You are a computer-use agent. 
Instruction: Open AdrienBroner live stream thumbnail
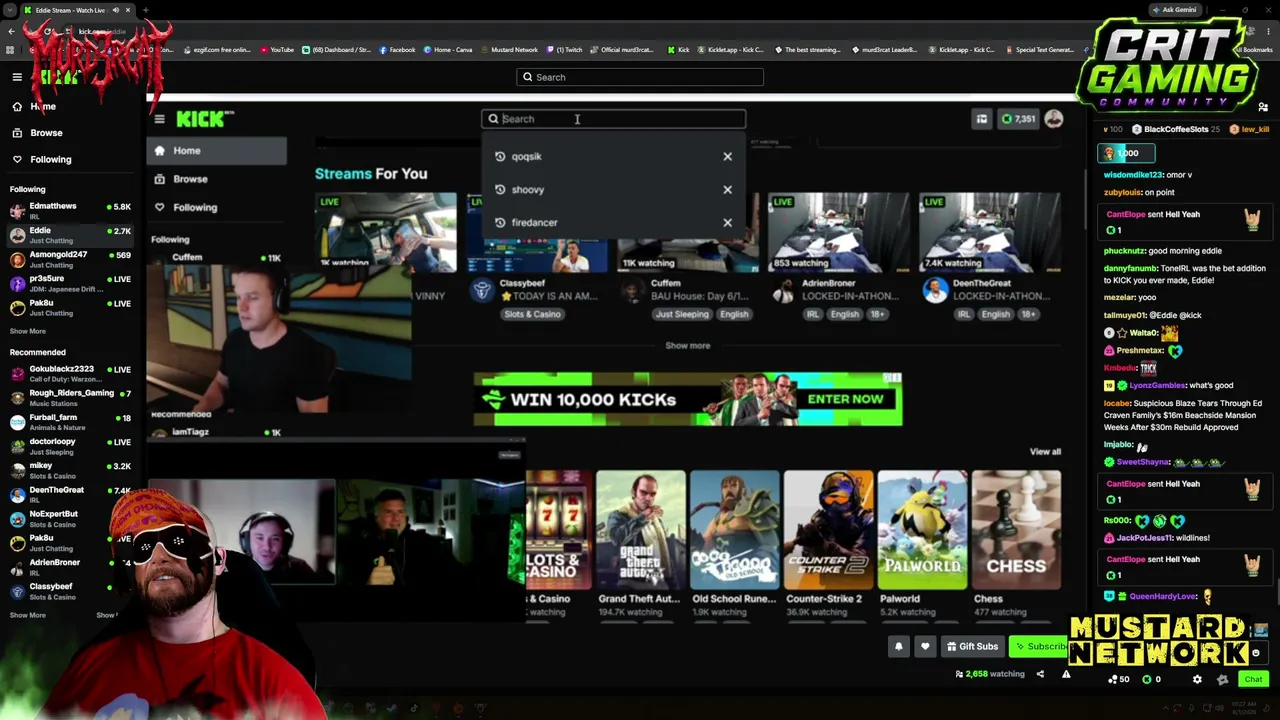coord(839,232)
